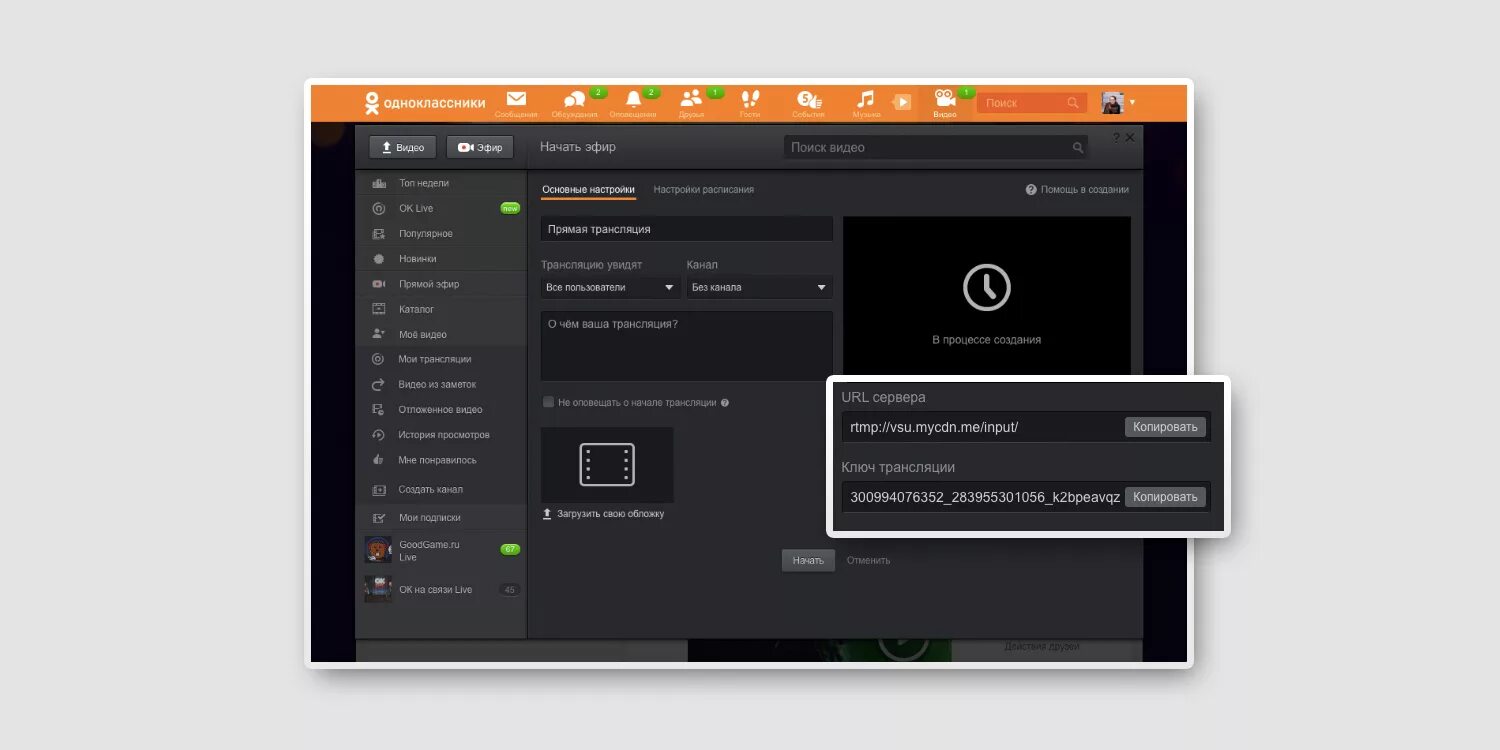Image resolution: width=1500 pixels, height=750 pixels.
Task: Copy the URL сервера with Копировать
Action: [1165, 427]
